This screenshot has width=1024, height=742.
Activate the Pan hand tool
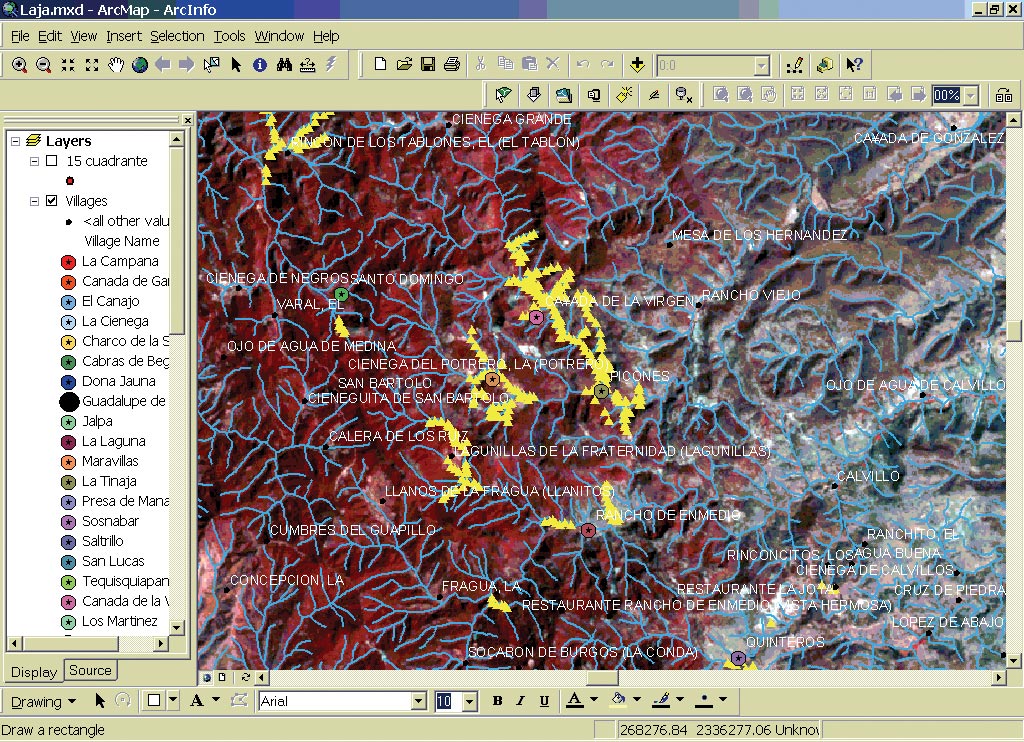pyautogui.click(x=116, y=65)
